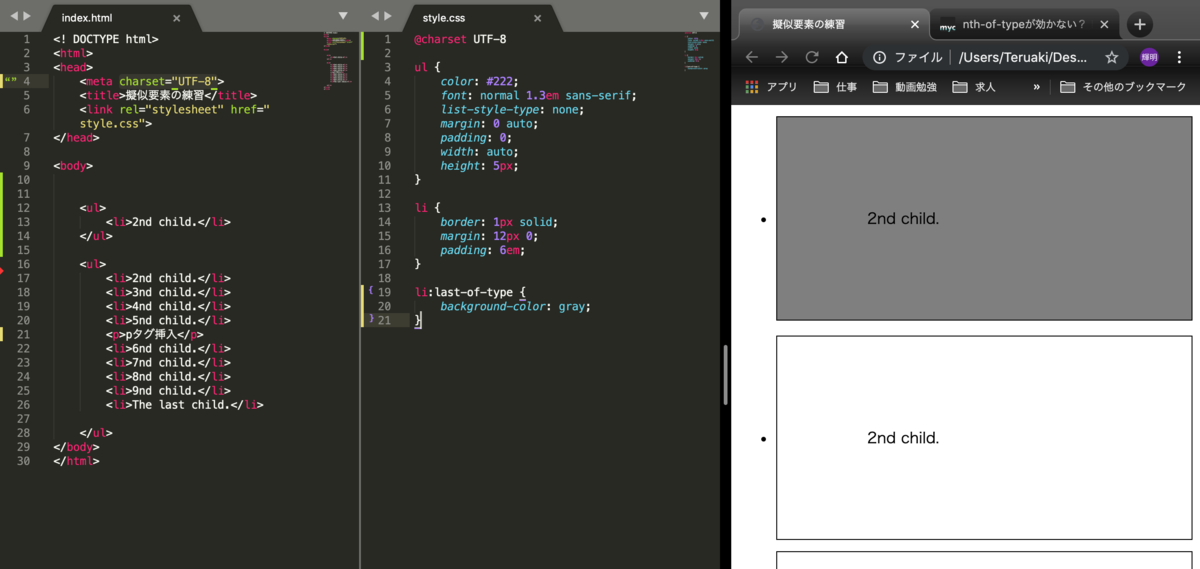Click line 1 <! DOCTYPE html> in index.html
The height and width of the screenshot is (569, 1200).
pyautogui.click(x=105, y=39)
